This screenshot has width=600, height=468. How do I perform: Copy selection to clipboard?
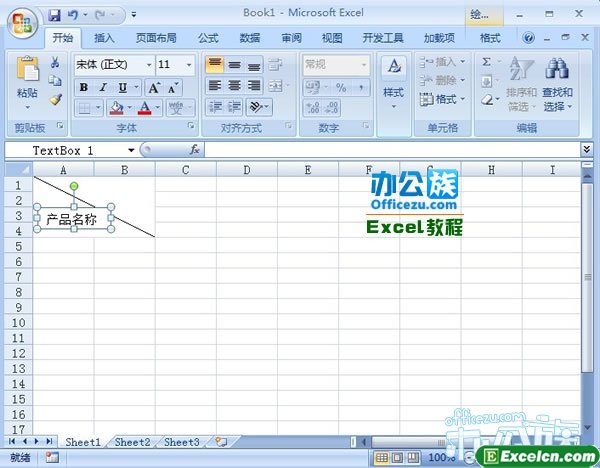click(x=55, y=80)
